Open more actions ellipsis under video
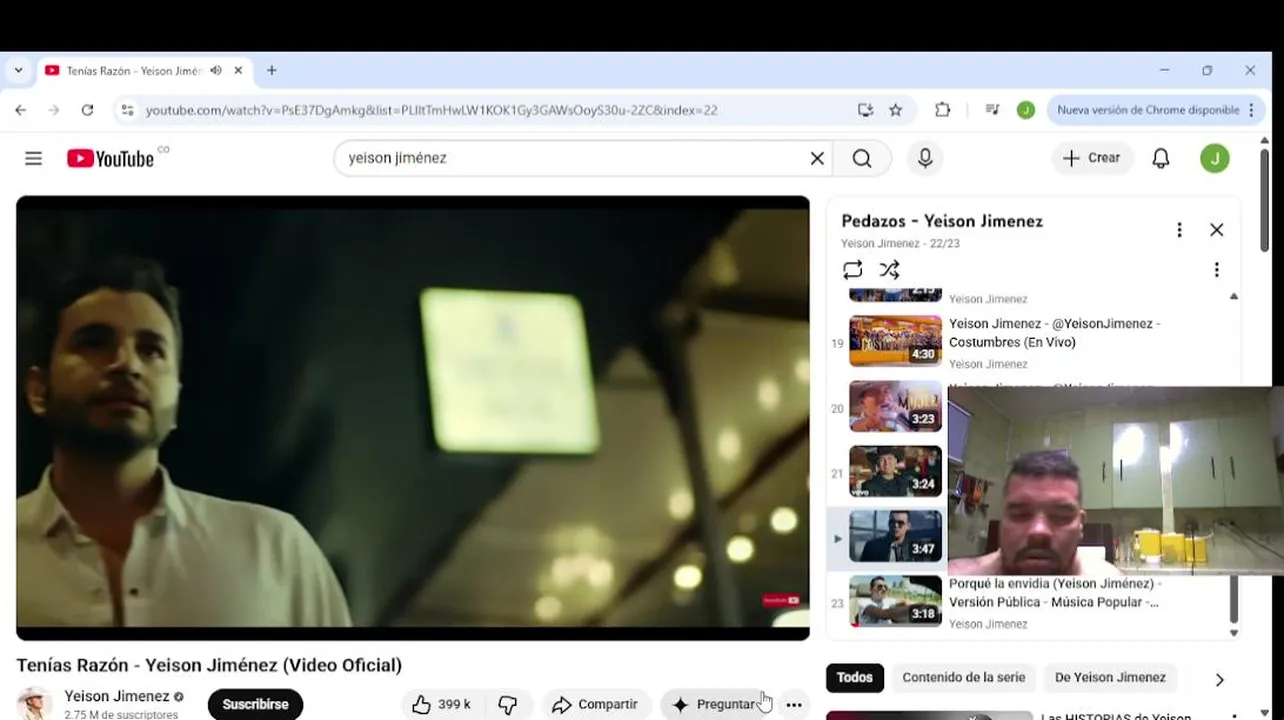The image size is (1284, 720). [794, 705]
